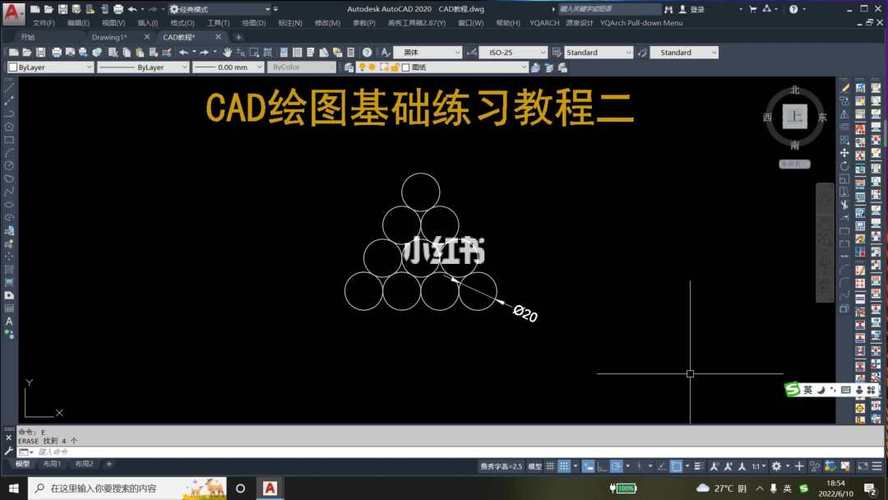Toggle ortho mode in status bar
This screenshot has height=500, width=888.
(x=603, y=466)
